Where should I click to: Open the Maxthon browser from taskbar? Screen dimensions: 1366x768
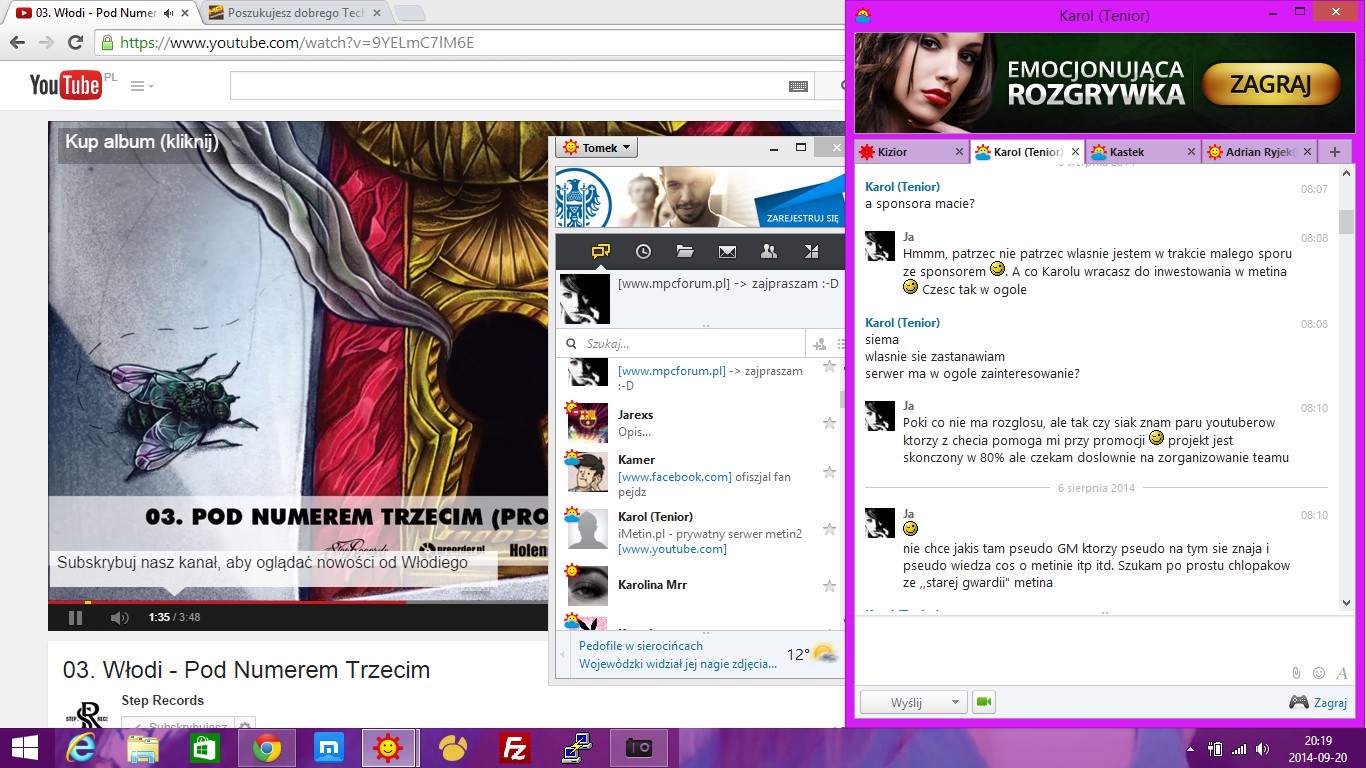tap(328, 748)
